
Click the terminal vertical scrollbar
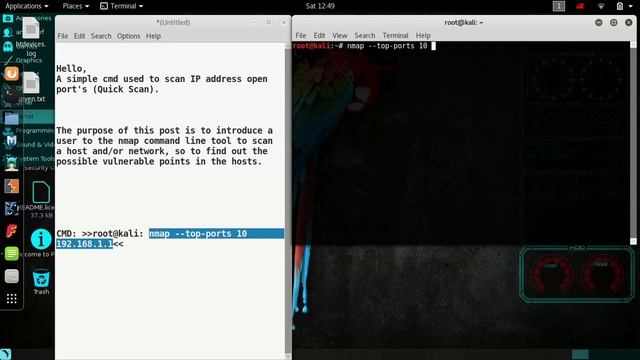(633, 143)
